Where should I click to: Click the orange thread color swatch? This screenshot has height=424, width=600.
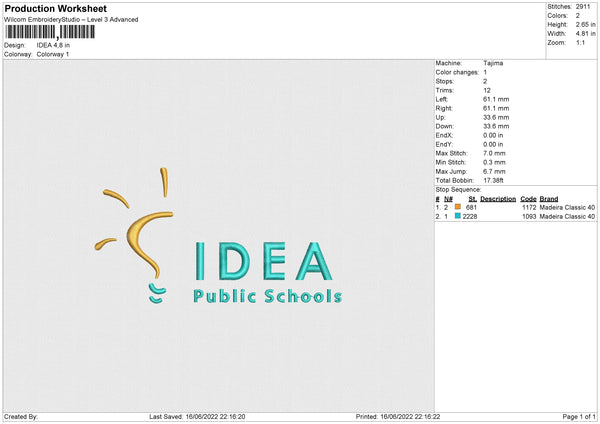[457, 207]
